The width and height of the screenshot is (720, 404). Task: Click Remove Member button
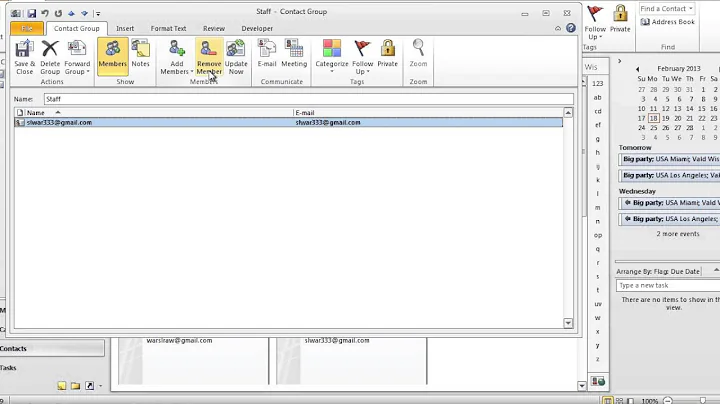coord(209,57)
